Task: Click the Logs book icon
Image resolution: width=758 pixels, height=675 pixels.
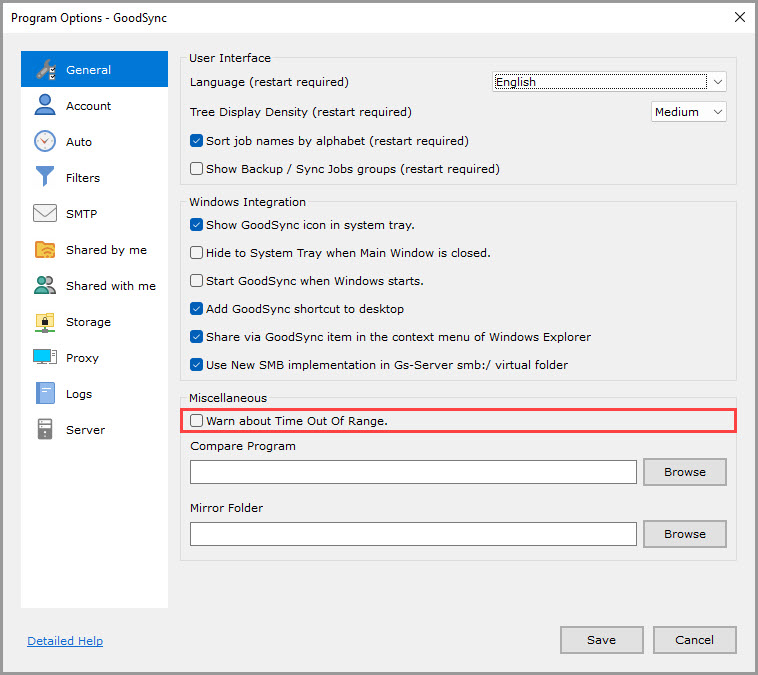Action: [x=45, y=393]
